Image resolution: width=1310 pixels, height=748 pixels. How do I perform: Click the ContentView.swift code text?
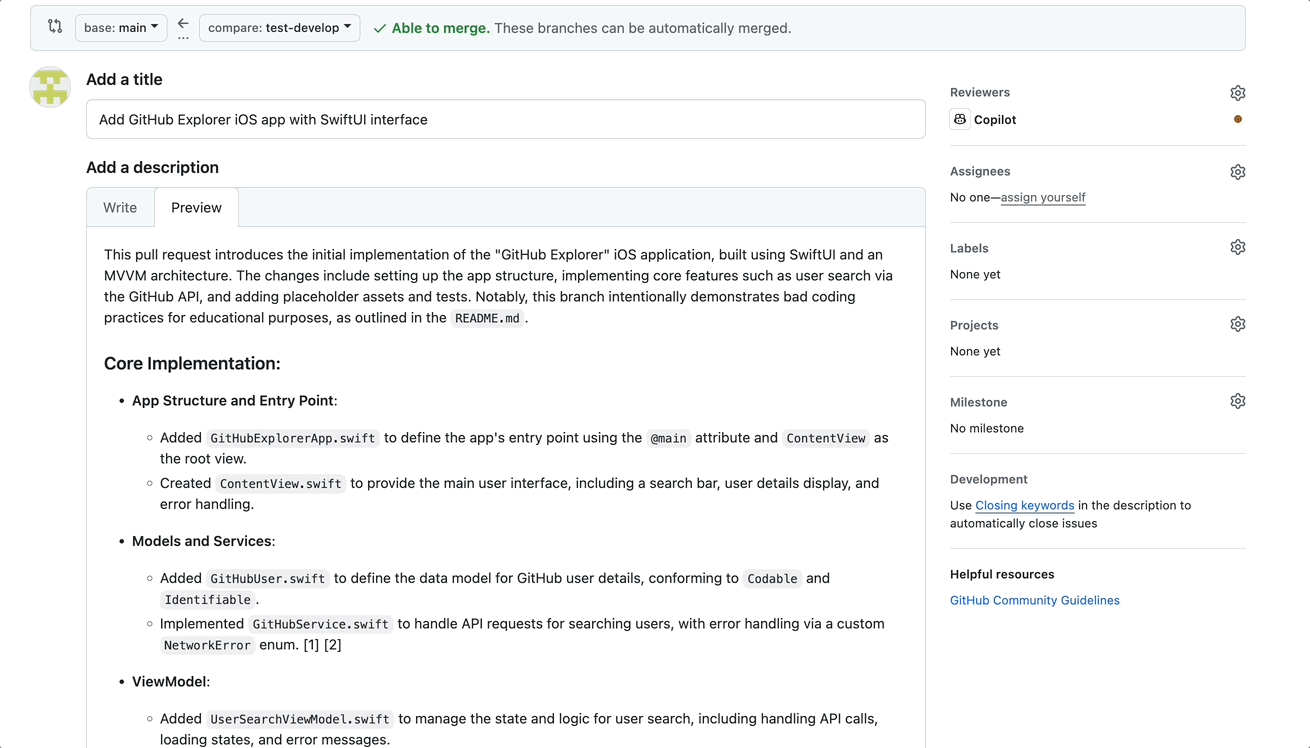281,484
